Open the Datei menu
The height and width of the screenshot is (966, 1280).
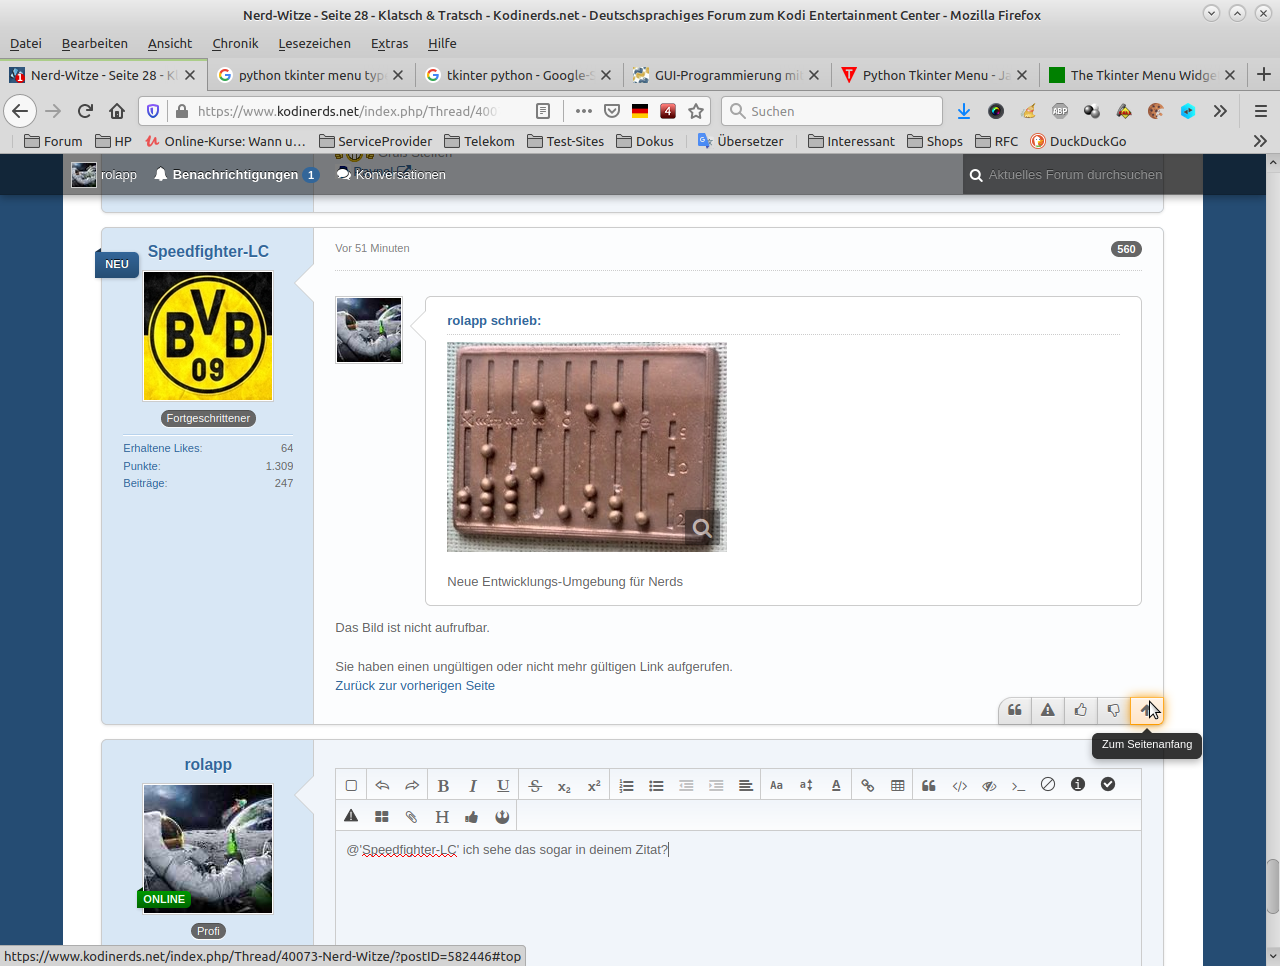coord(26,43)
